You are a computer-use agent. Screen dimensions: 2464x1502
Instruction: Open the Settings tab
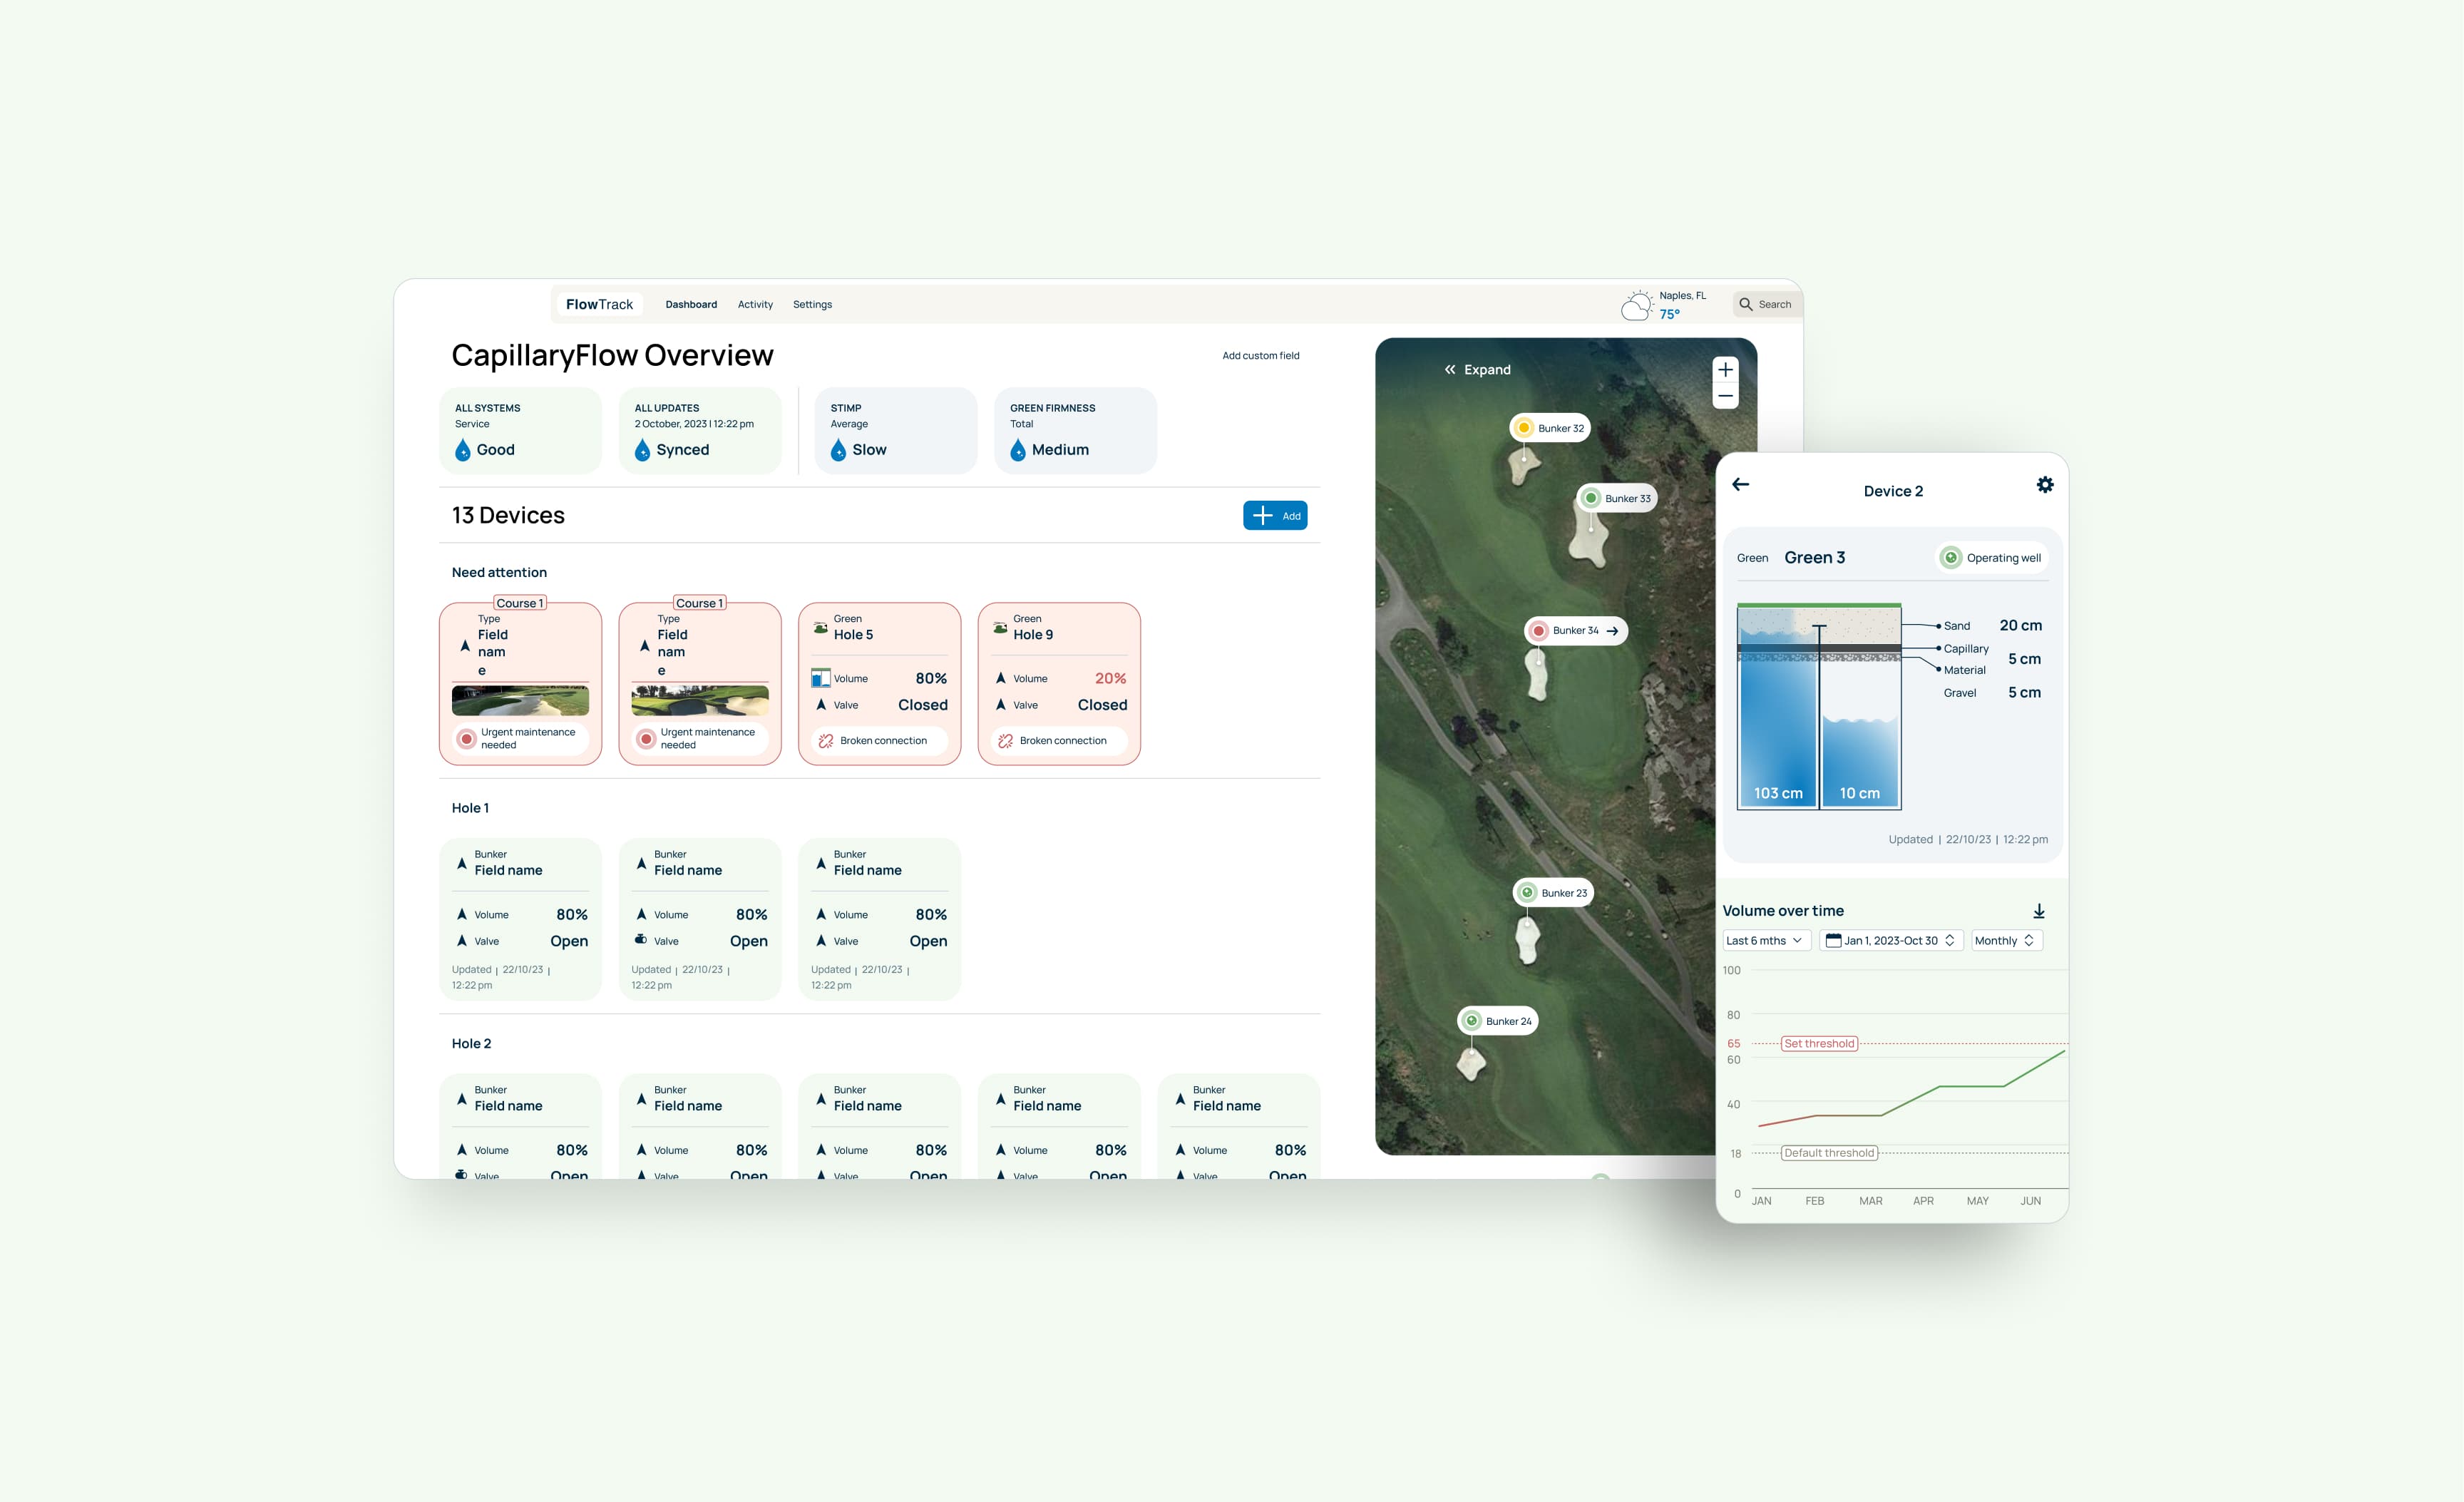(812, 305)
